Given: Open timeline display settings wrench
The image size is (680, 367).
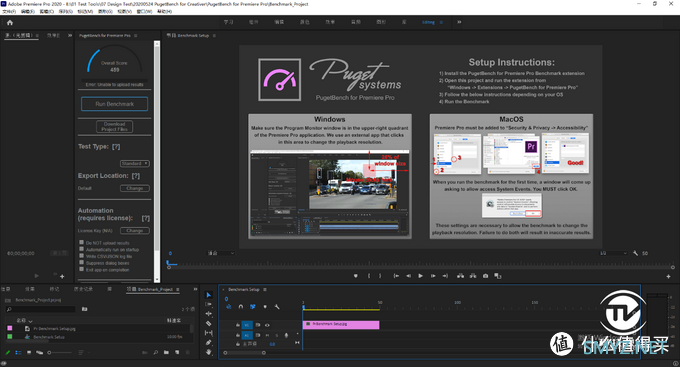Looking at the screenshot, I should (277, 307).
